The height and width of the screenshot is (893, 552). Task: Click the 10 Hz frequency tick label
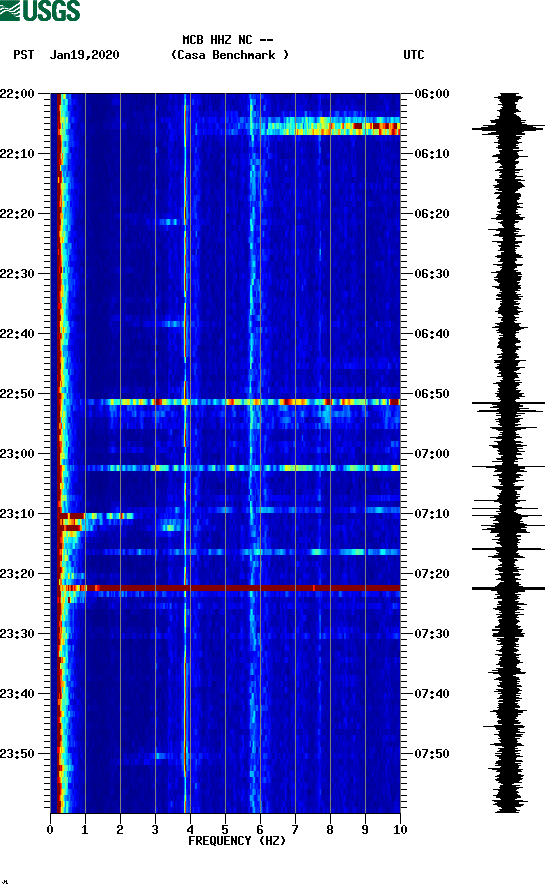(x=400, y=830)
